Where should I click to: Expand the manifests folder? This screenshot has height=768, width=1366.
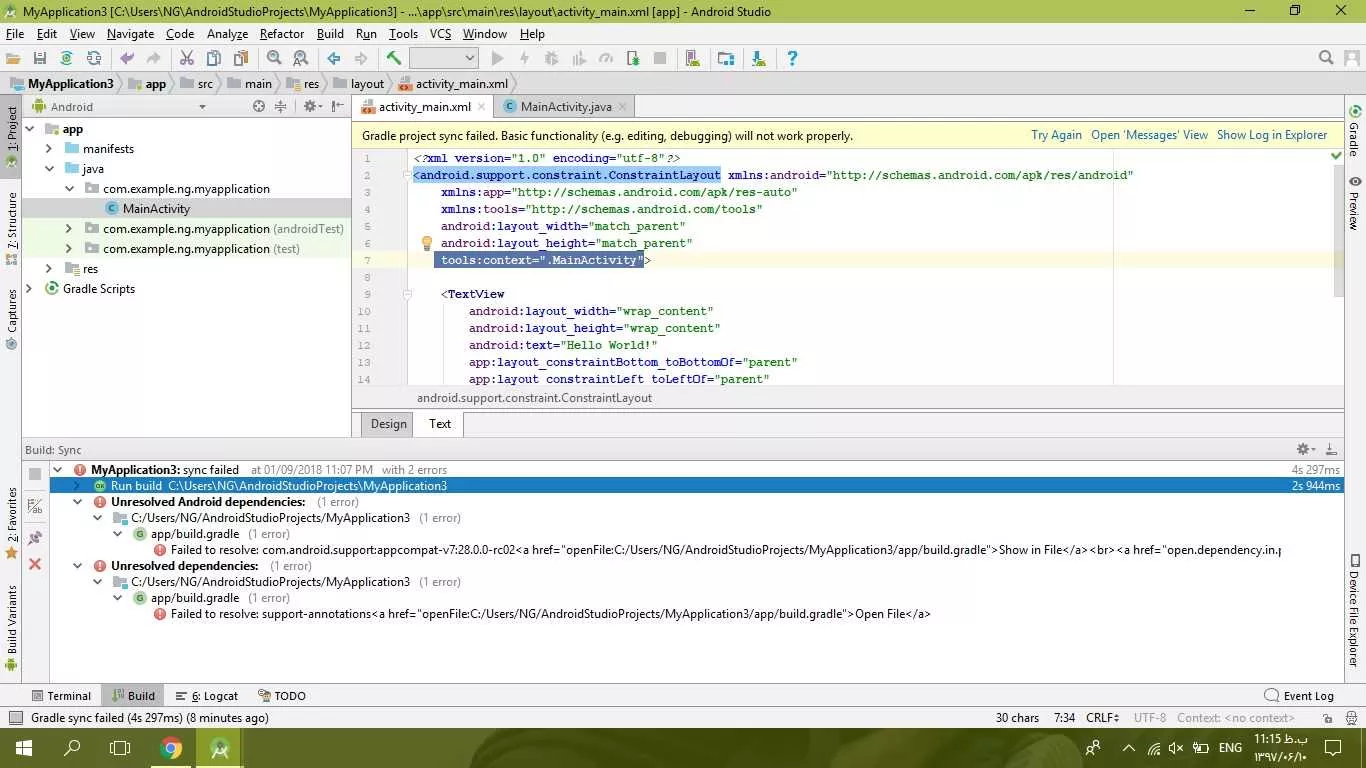tap(49, 149)
